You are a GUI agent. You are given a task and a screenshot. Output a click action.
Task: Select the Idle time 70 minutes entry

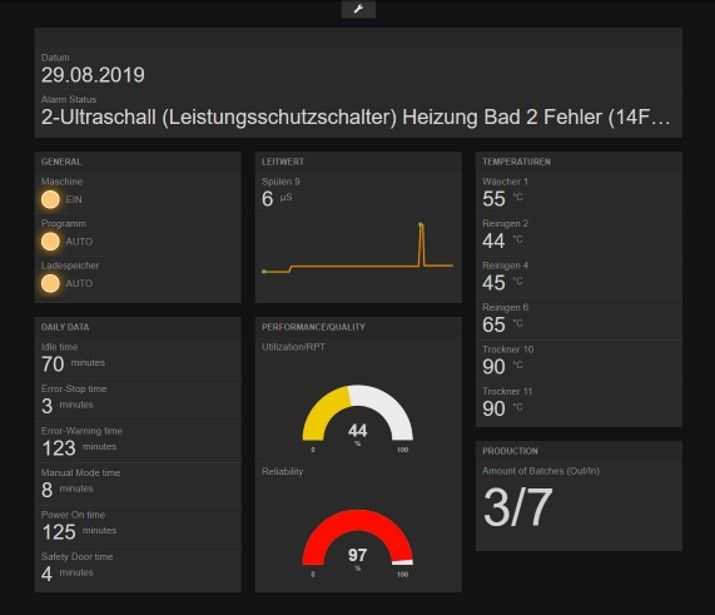(x=53, y=364)
